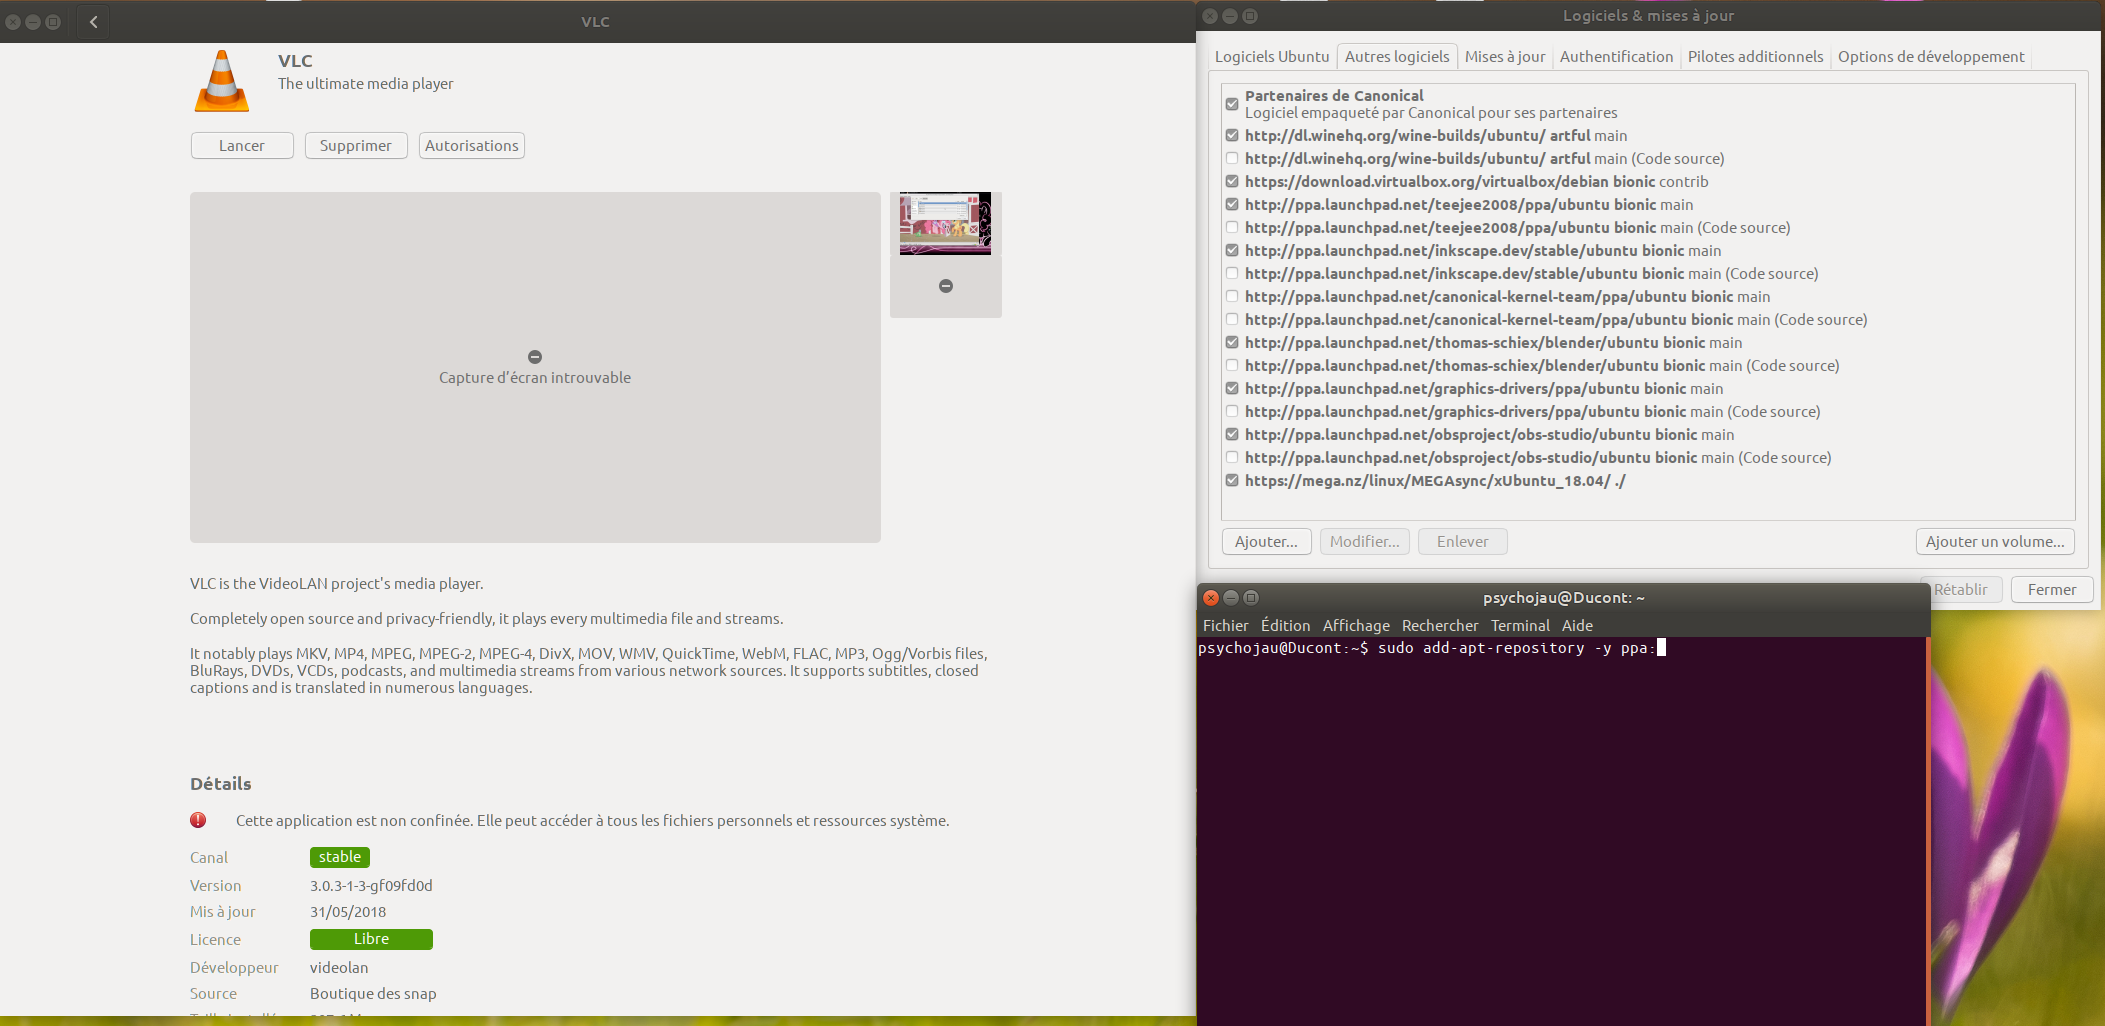Click the update date 31/05/2018
Image resolution: width=2105 pixels, height=1026 pixels.
pos(348,911)
